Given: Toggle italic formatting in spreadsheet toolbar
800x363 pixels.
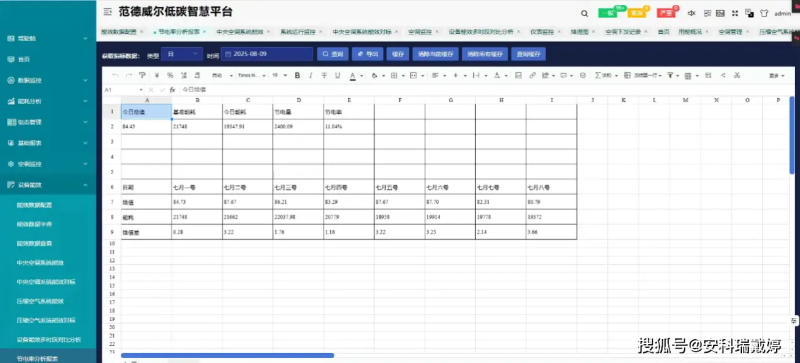Looking at the screenshot, I should pos(311,76).
